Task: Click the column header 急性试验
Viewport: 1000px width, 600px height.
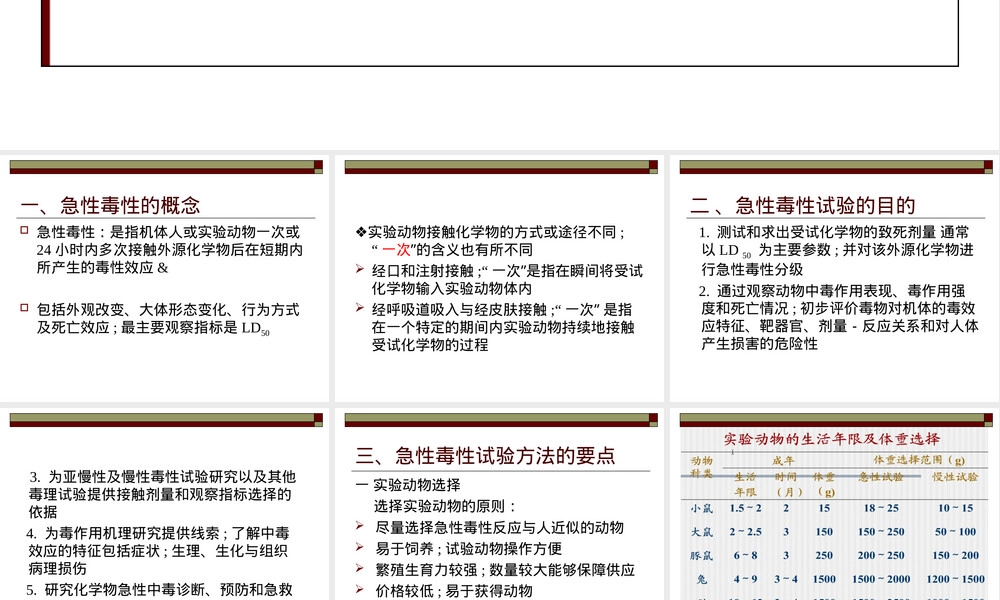Action: click(881, 477)
